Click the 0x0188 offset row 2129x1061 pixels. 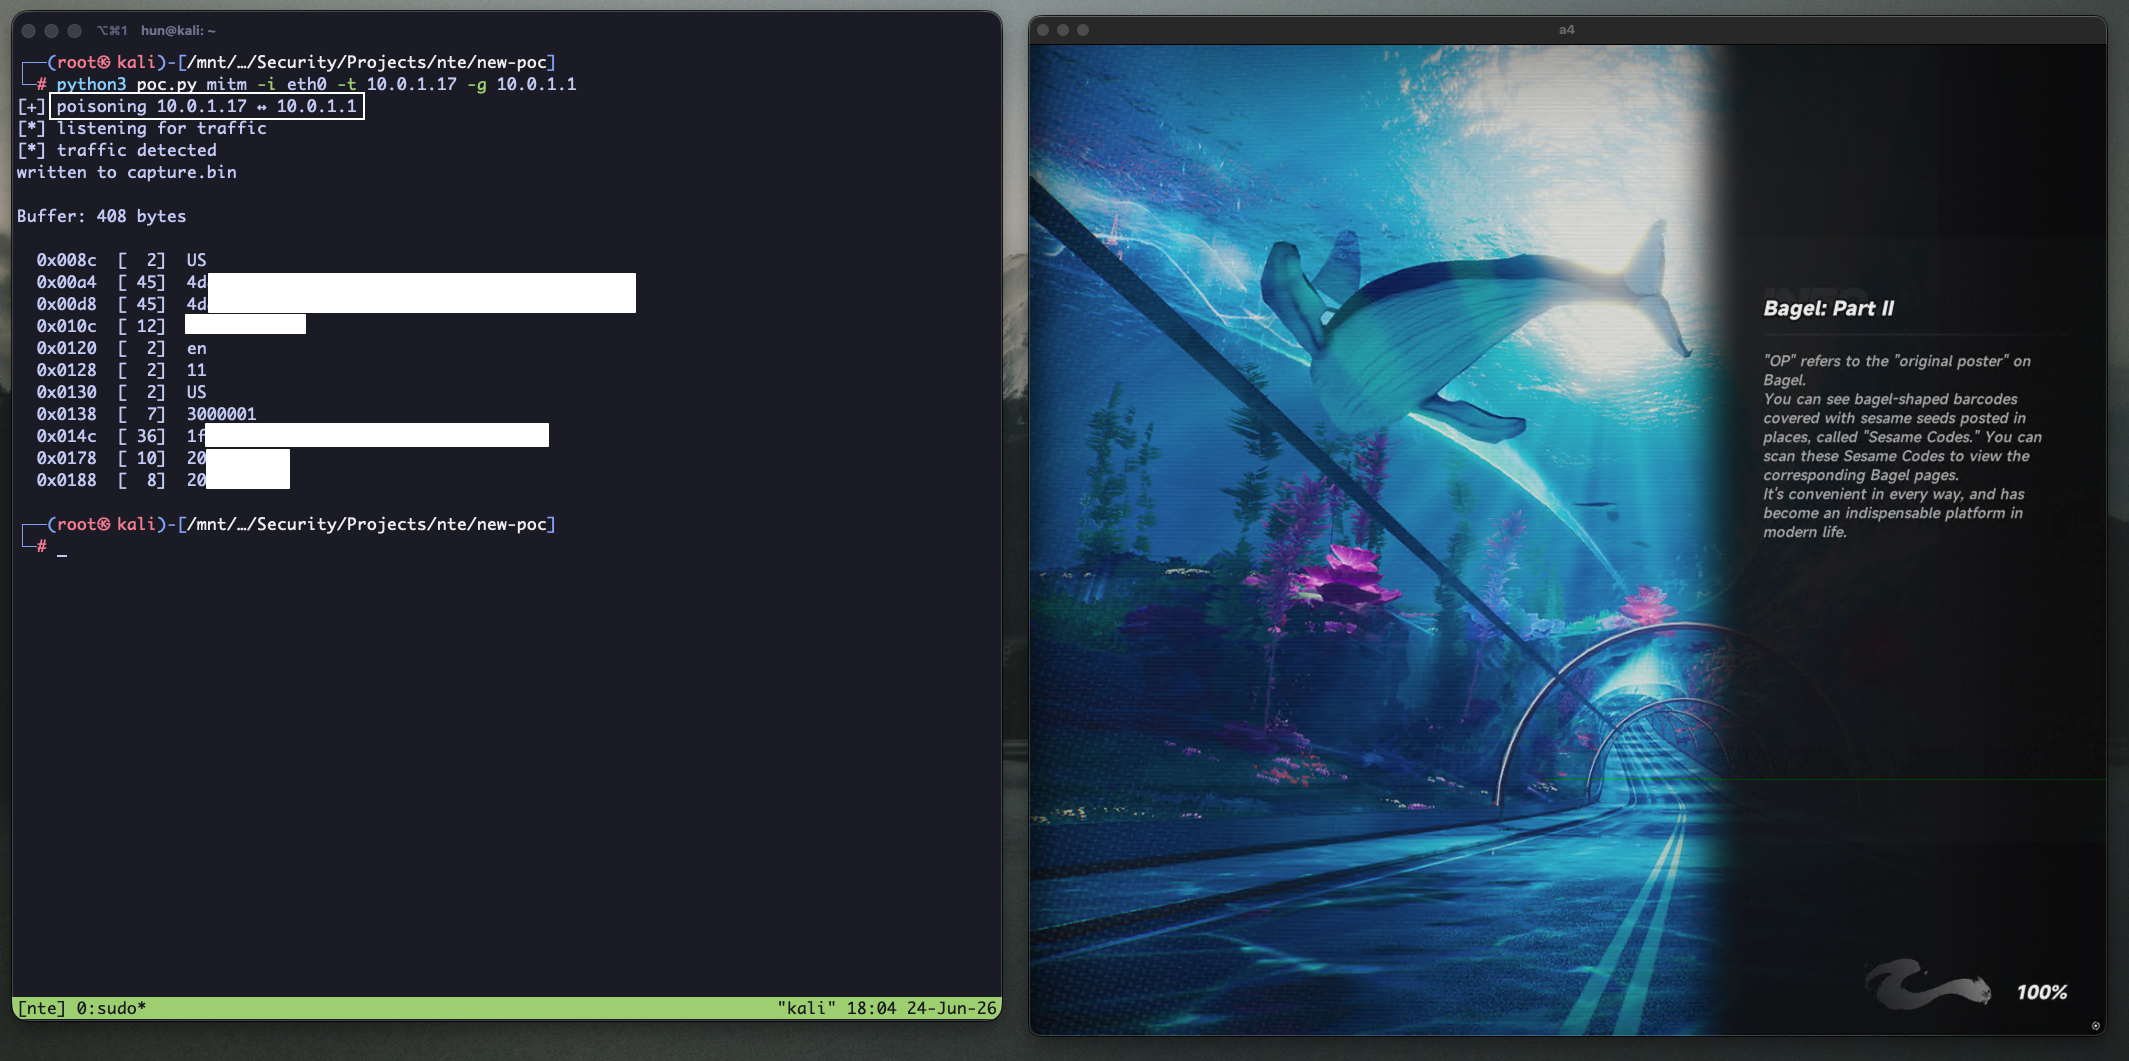coord(163,480)
